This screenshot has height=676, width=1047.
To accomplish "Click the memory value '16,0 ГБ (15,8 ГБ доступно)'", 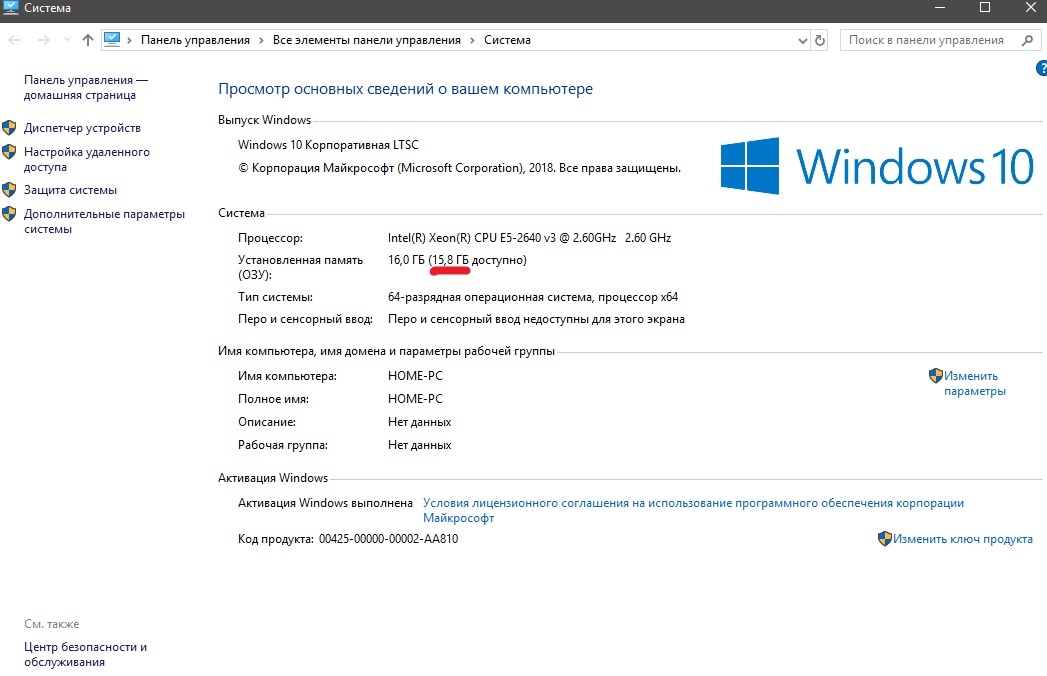I will point(457,260).
